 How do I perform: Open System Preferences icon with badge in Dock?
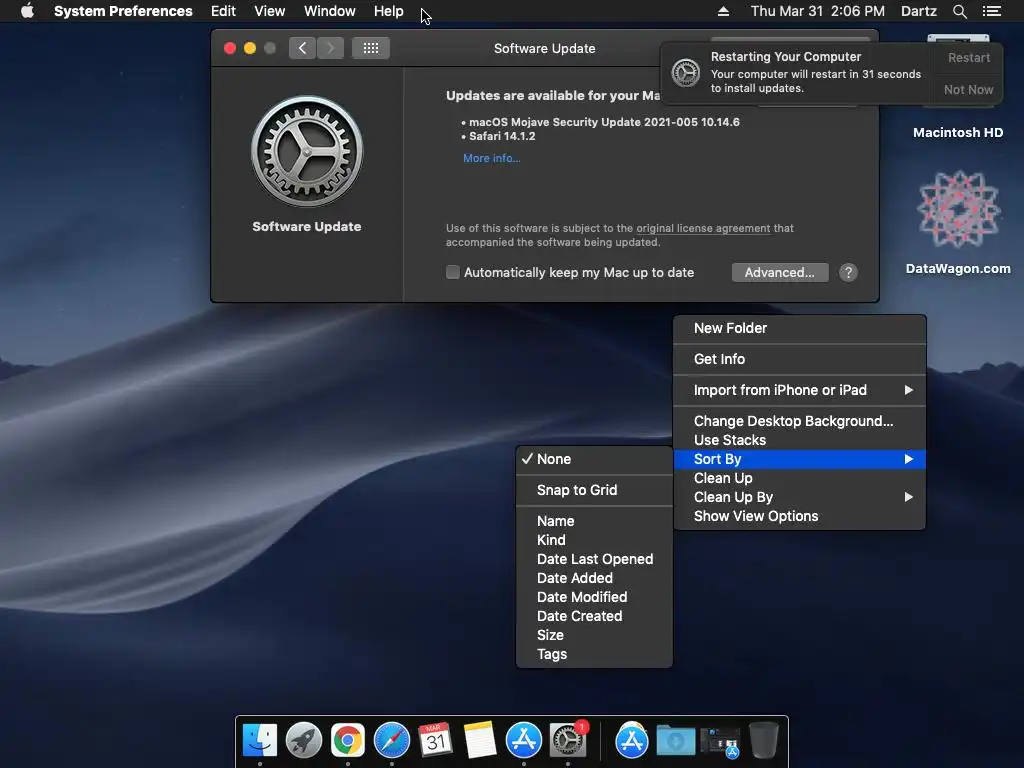point(568,741)
